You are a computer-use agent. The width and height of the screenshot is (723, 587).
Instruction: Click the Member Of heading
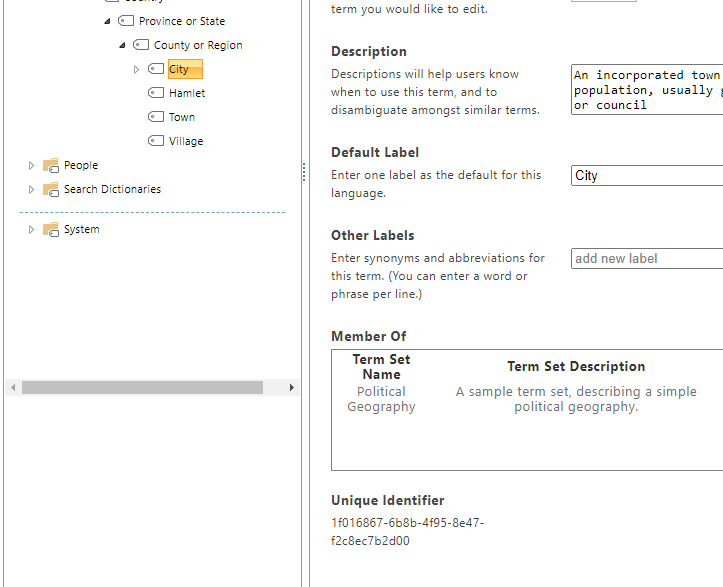click(368, 337)
